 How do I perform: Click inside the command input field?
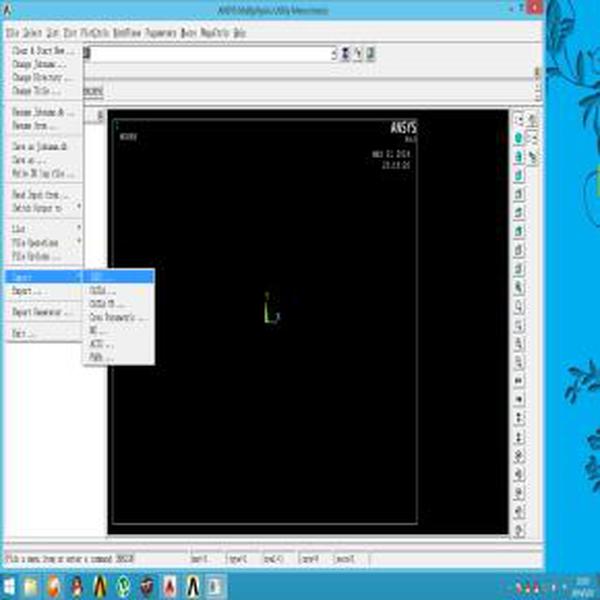click(x=210, y=54)
